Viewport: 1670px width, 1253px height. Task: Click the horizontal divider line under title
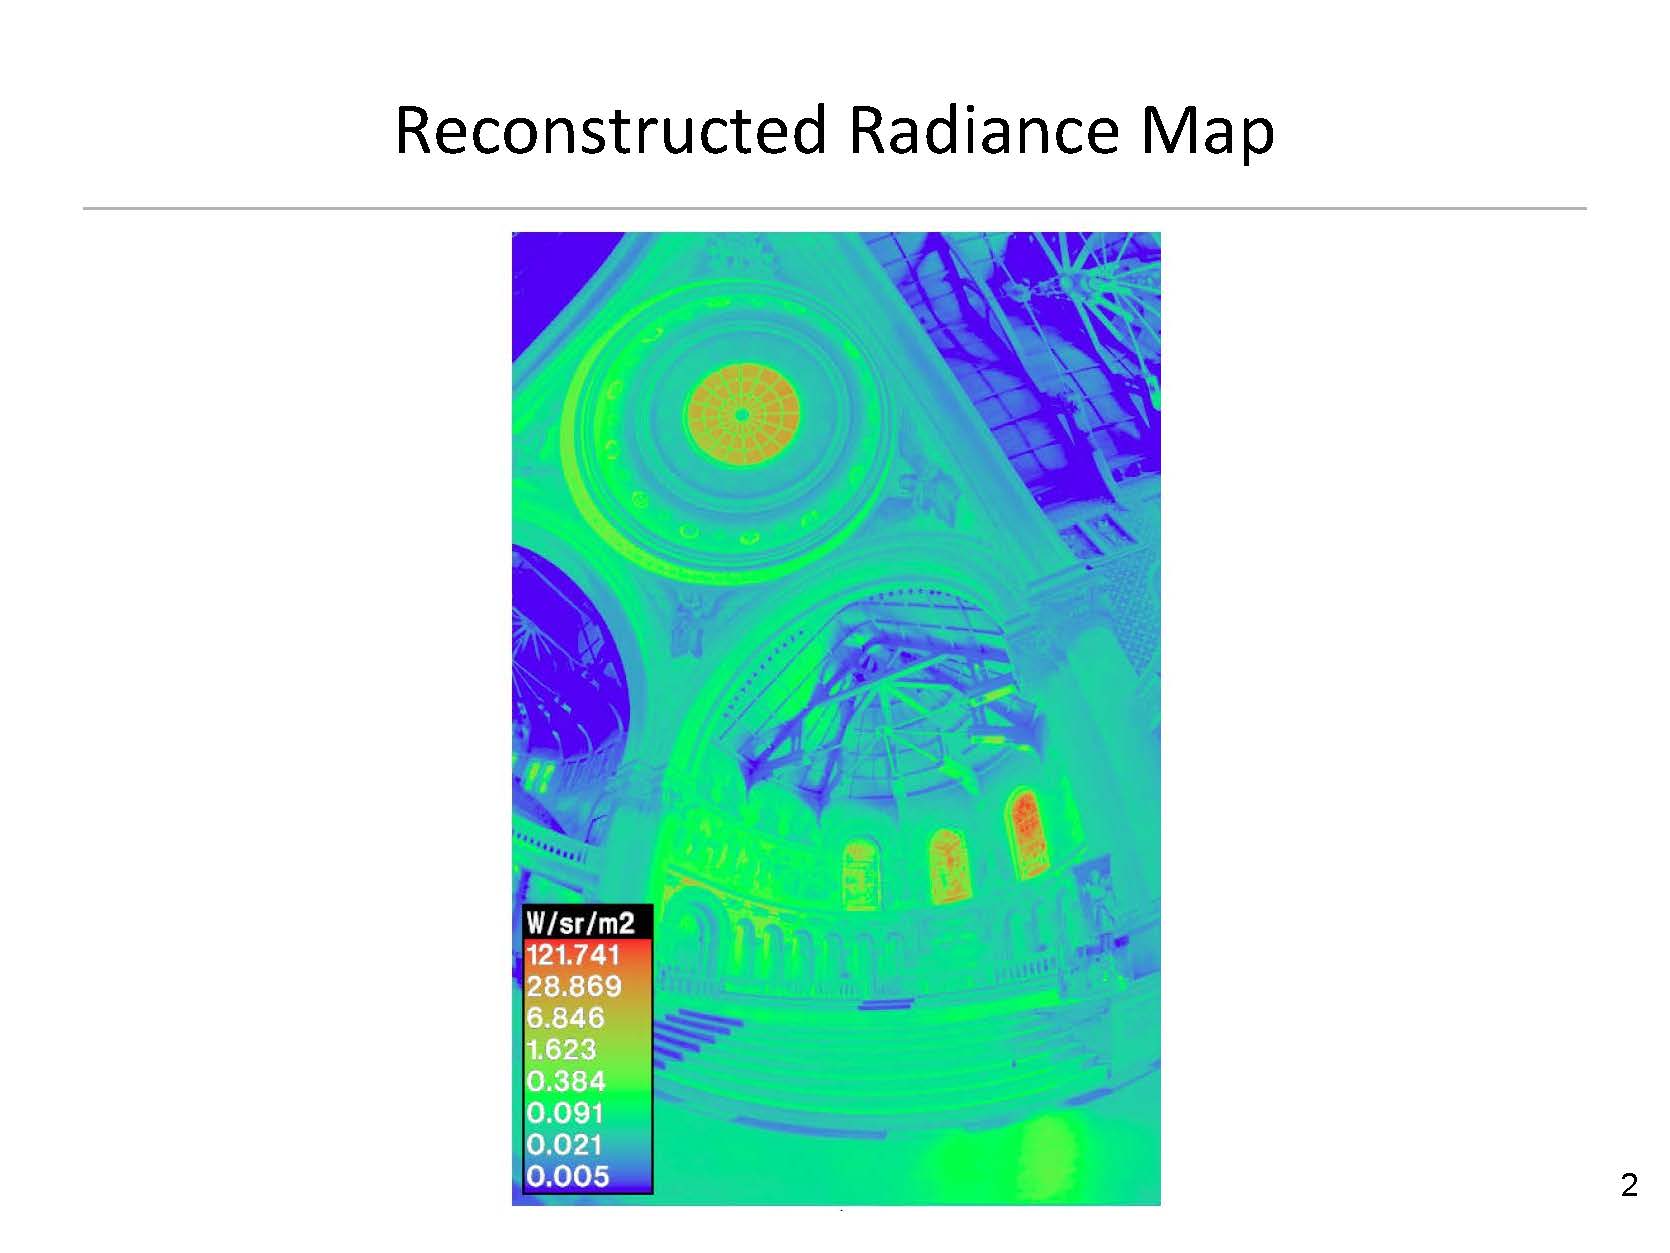coord(834,209)
